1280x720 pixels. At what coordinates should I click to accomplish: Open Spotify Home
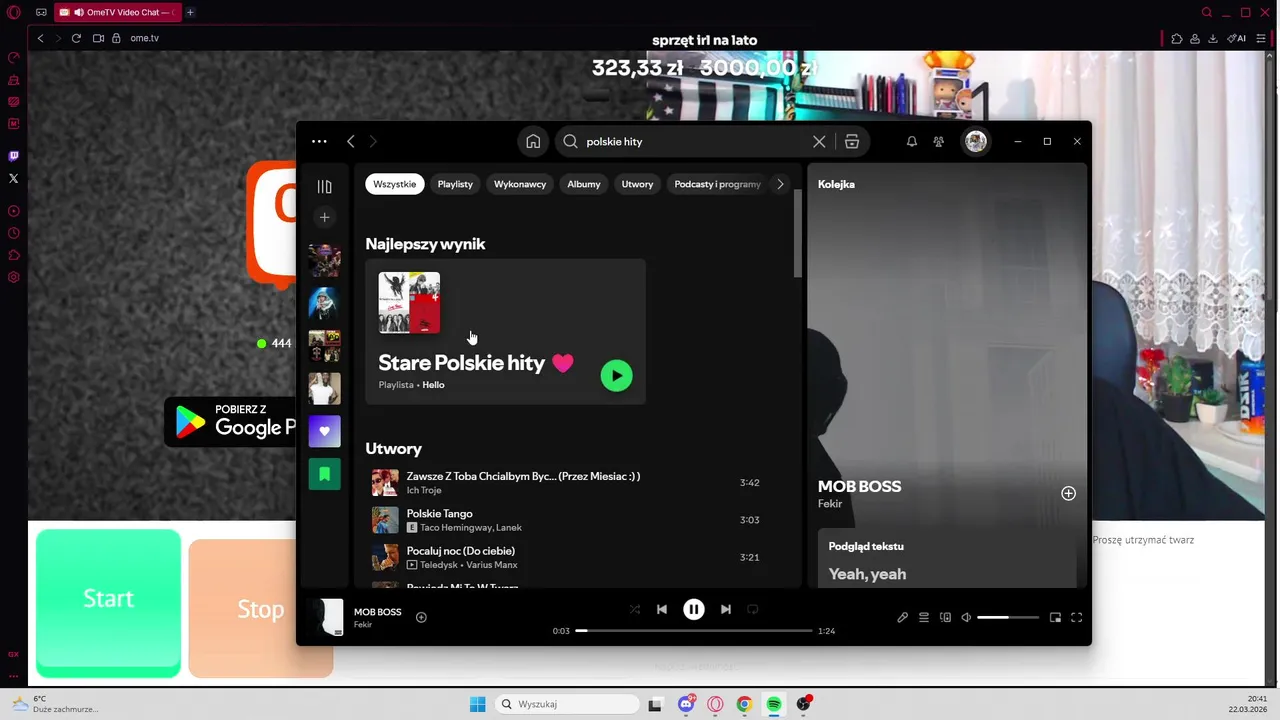pyautogui.click(x=533, y=142)
